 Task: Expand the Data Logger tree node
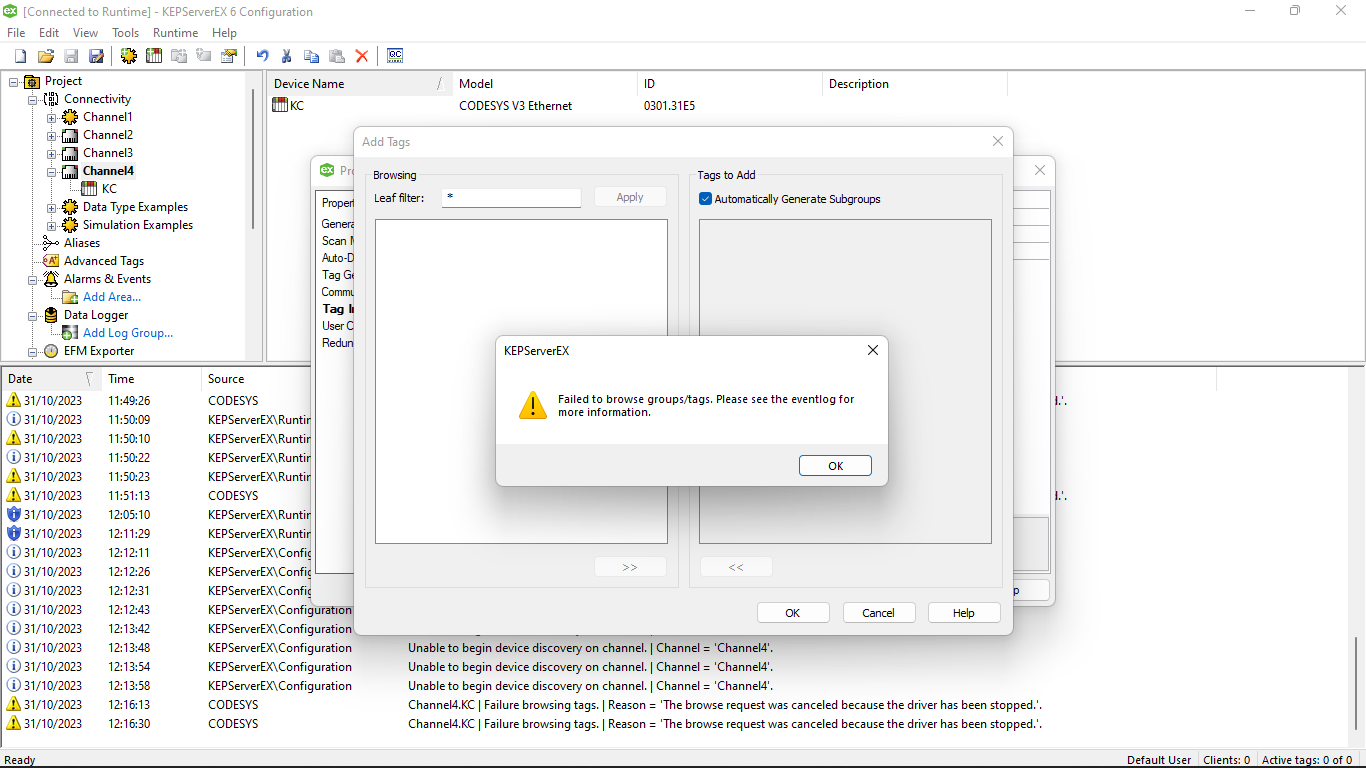tap(32, 315)
